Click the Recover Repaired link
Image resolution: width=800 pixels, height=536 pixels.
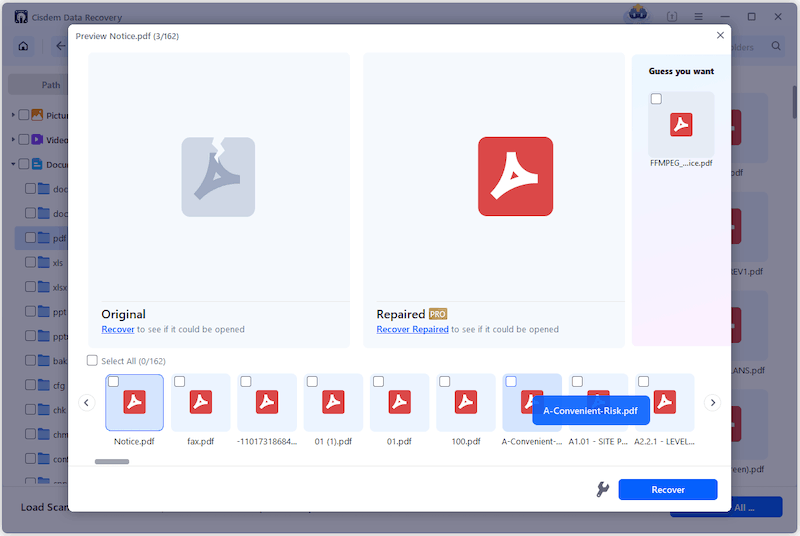pos(412,329)
